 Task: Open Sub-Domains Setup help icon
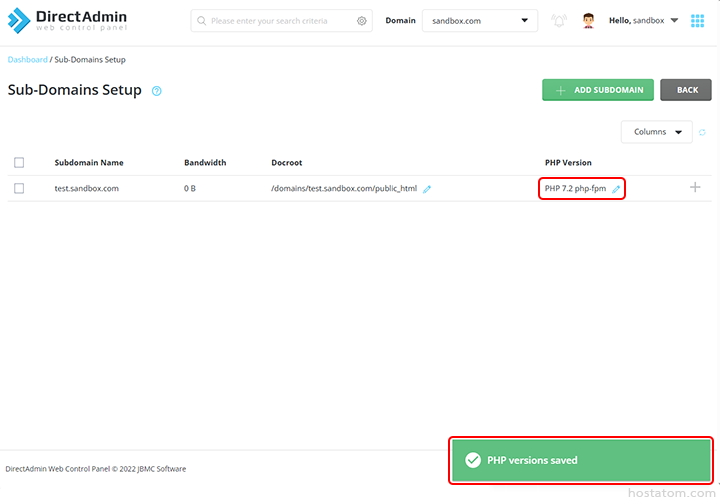click(x=157, y=91)
